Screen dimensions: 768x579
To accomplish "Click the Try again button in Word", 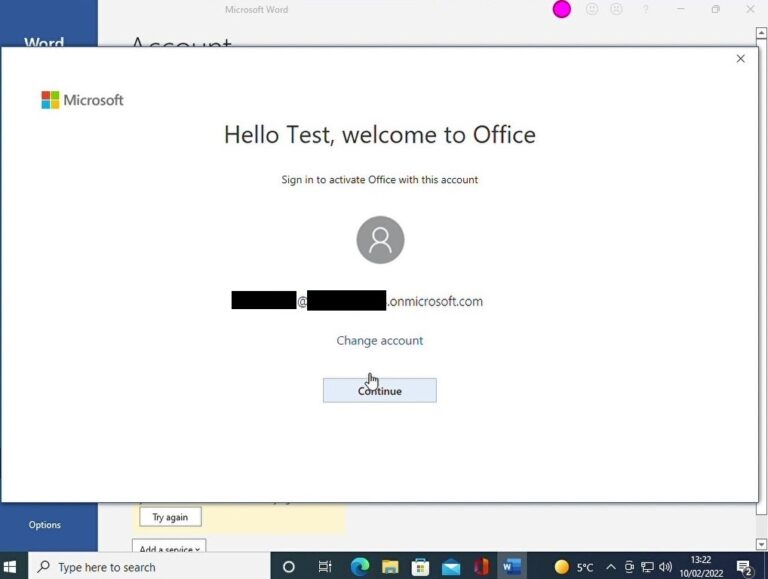I will click(x=170, y=517).
